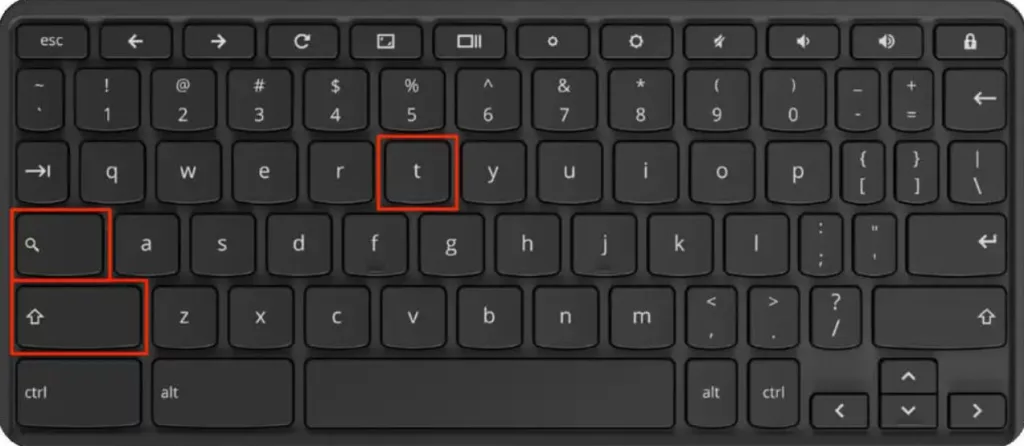The height and width of the screenshot is (446, 1024).
Task: Click the enter key on home row
Action: click(957, 244)
